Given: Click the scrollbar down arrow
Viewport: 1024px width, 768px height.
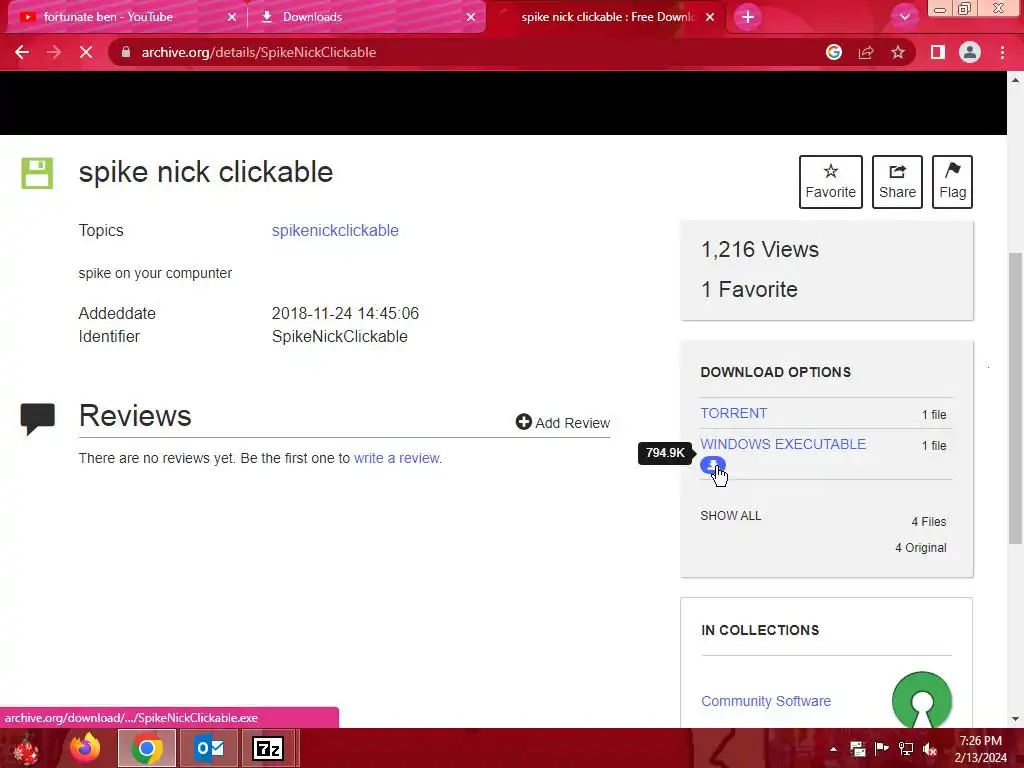Looking at the screenshot, I should click(1015, 719).
